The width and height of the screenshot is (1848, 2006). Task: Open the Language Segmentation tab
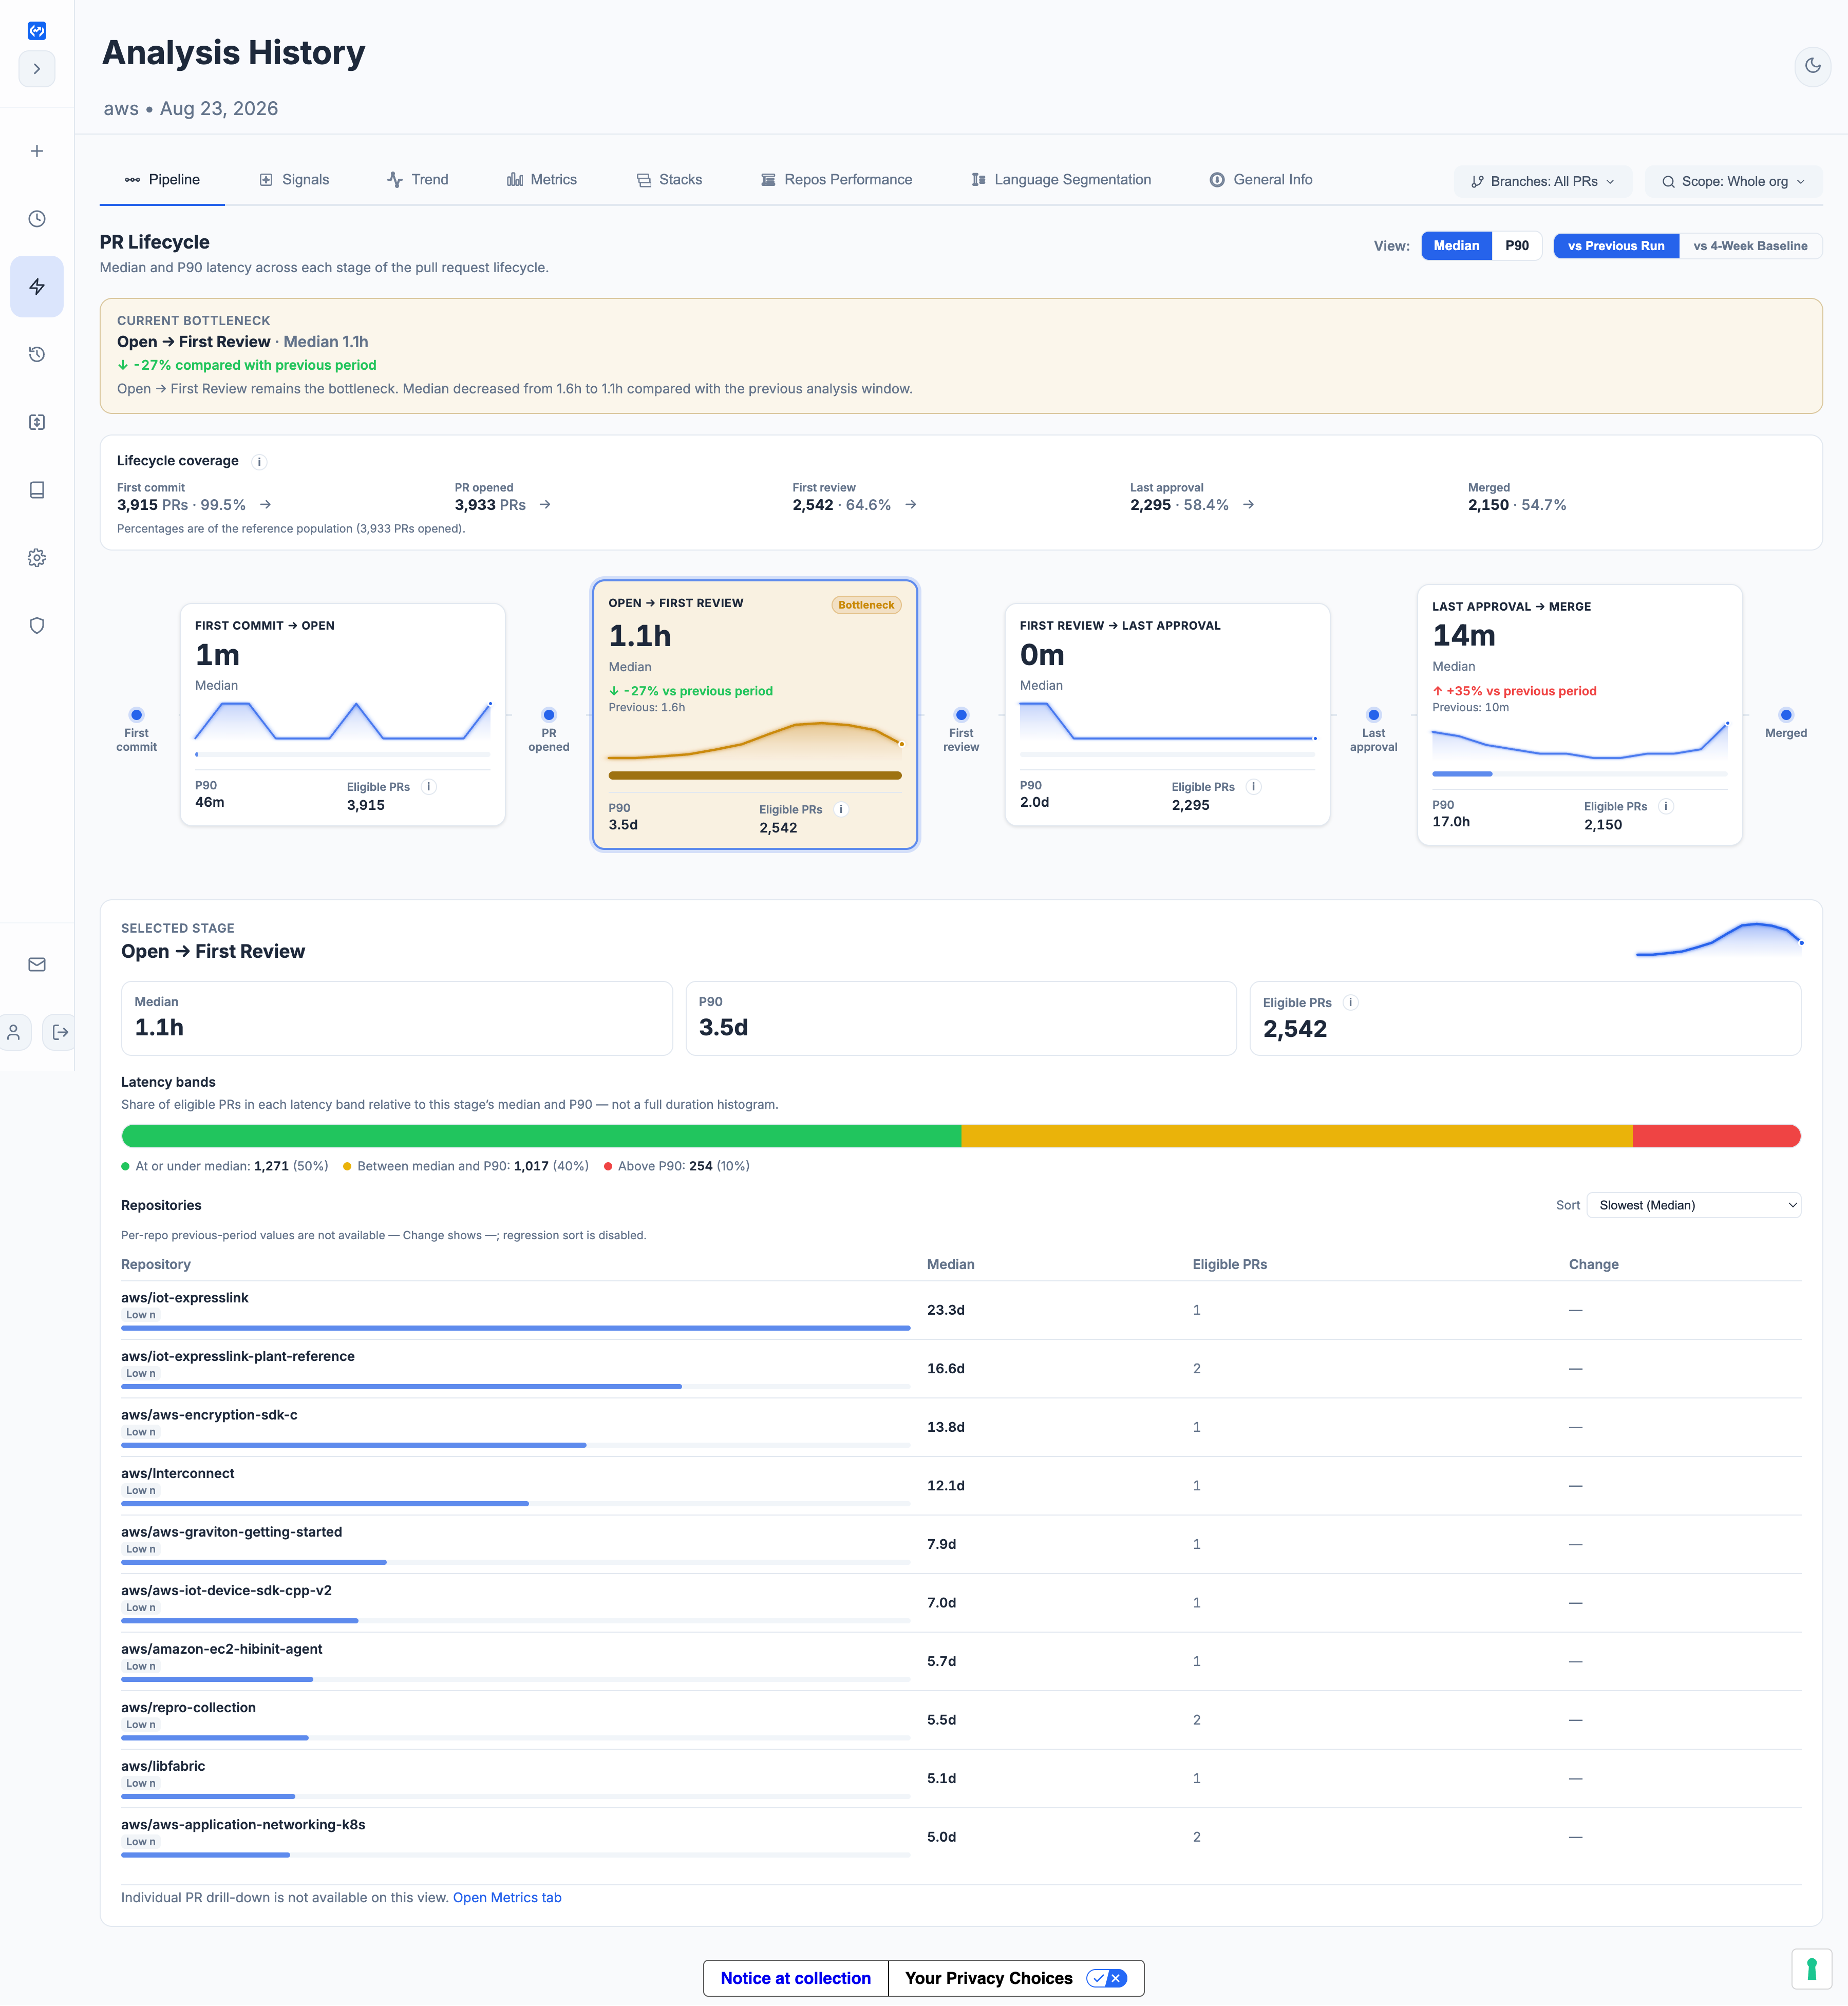[1061, 180]
